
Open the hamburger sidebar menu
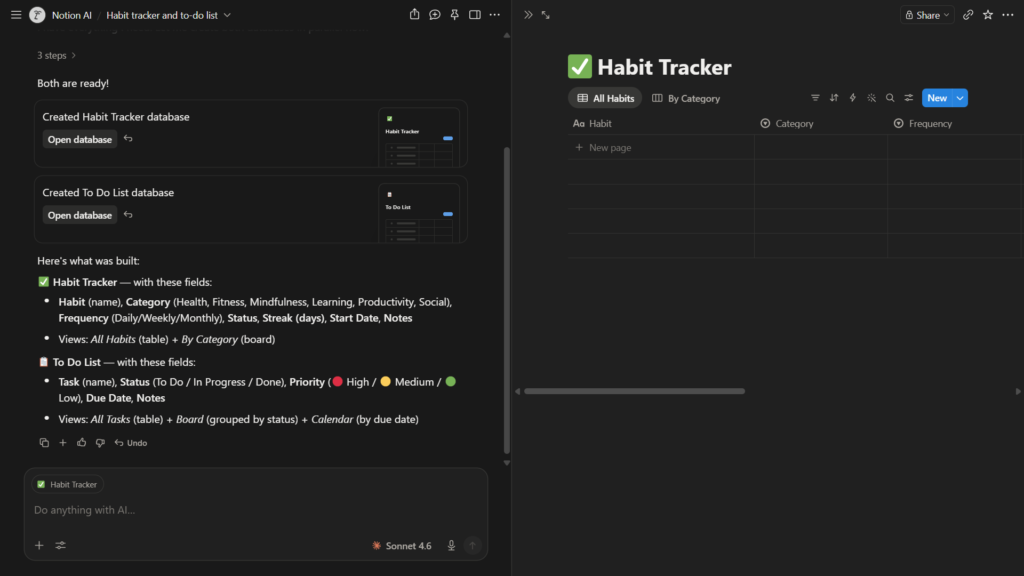point(16,14)
